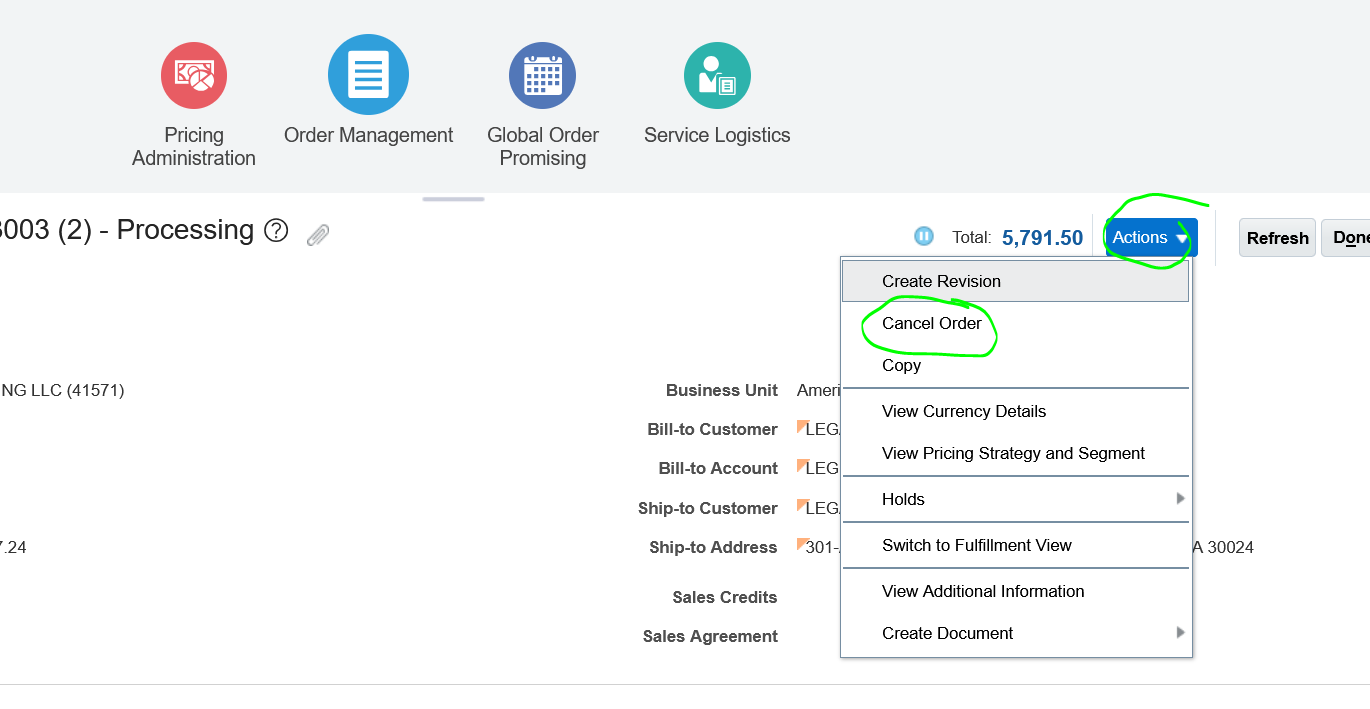The image size is (1370, 709).
Task: Select Copy menu entry
Action: point(1016,365)
